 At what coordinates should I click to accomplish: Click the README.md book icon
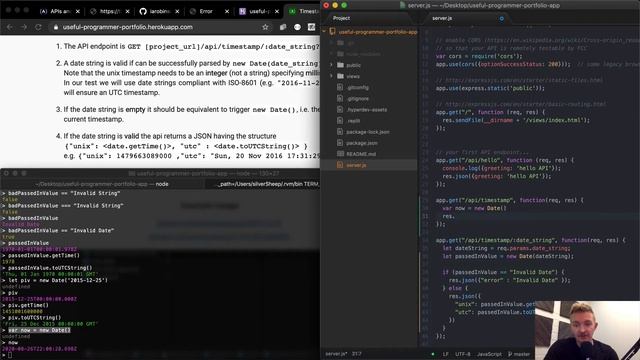pyautogui.click(x=340, y=154)
